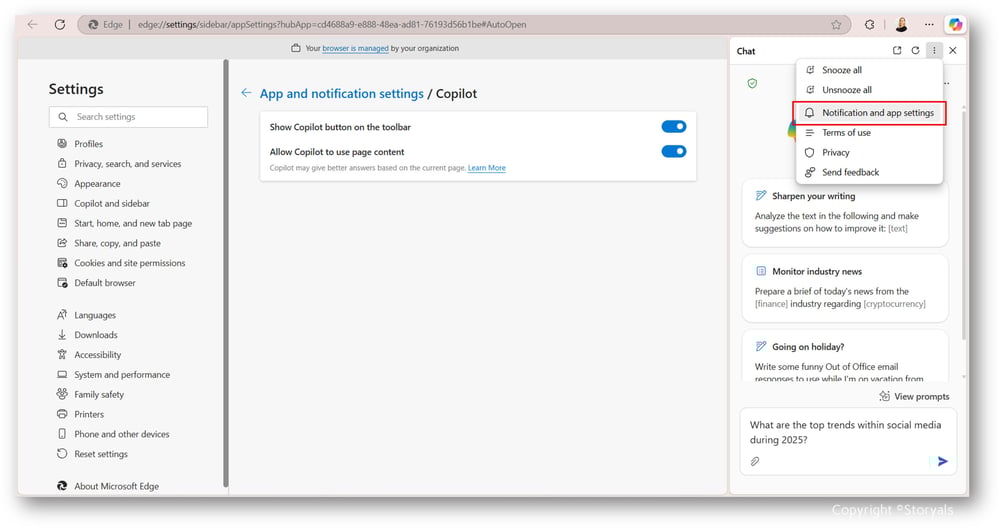
Task: Select the Going on holiday prompt card
Action: (845, 356)
